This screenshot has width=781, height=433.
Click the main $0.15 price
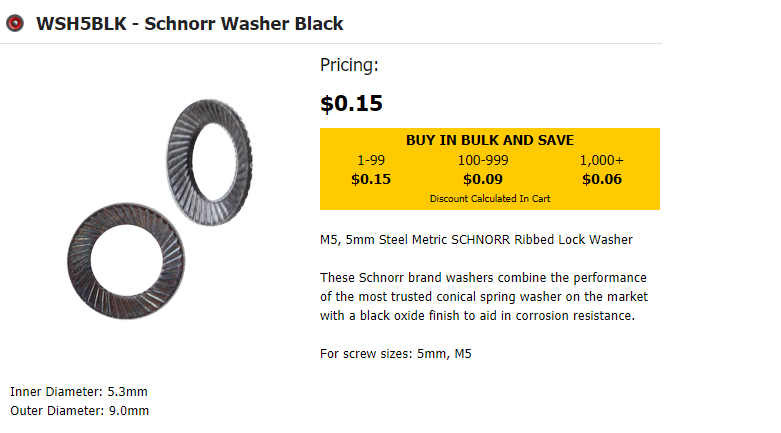pyautogui.click(x=351, y=103)
